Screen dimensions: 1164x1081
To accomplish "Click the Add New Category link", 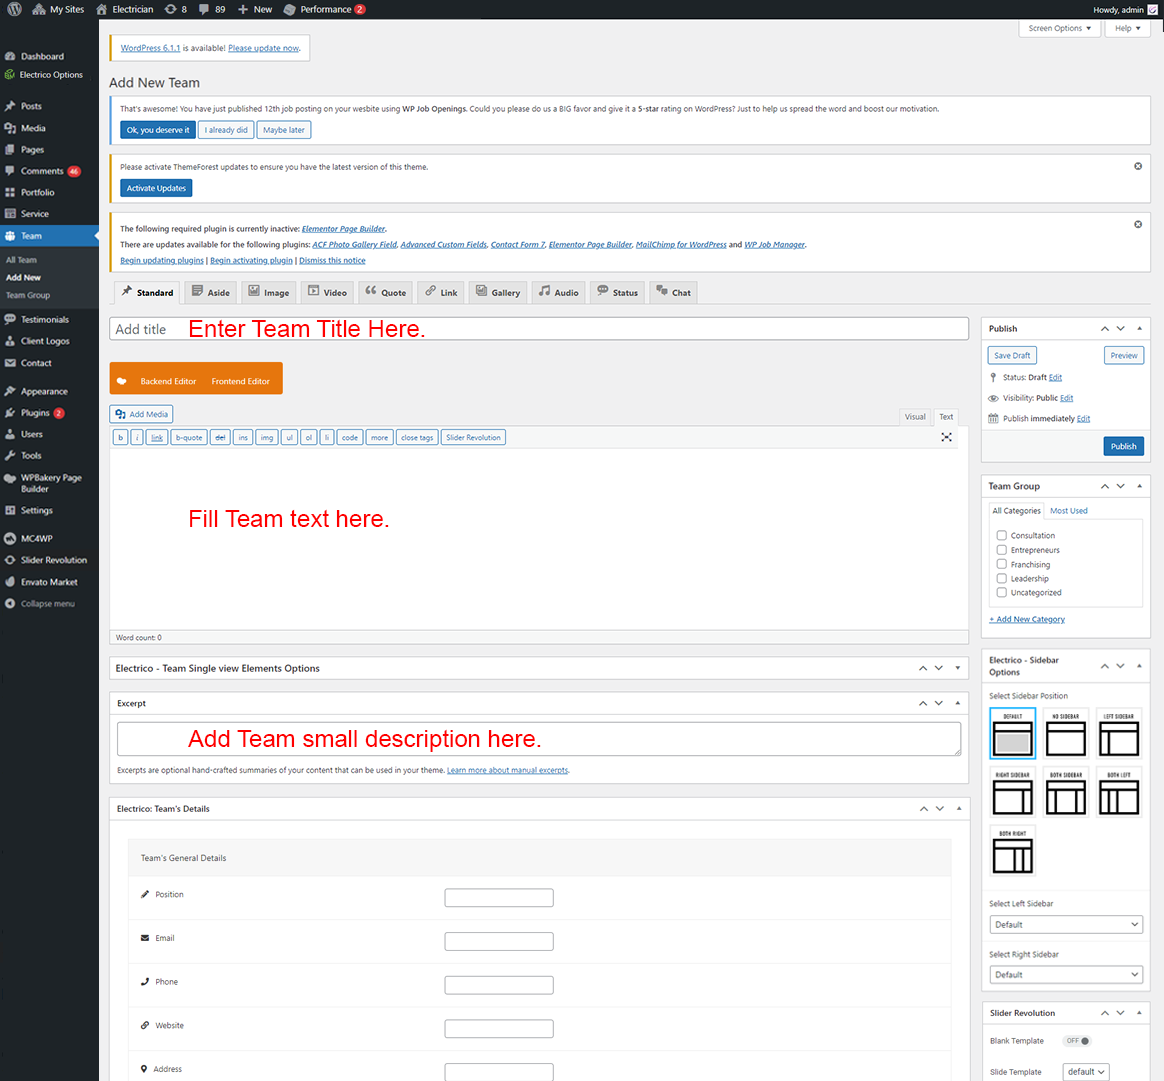I will point(1029,619).
